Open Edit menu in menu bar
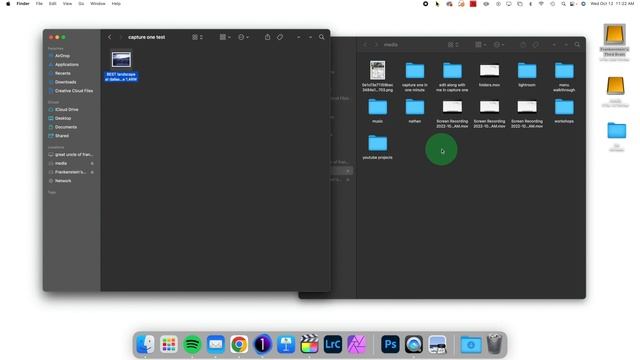 53,4
